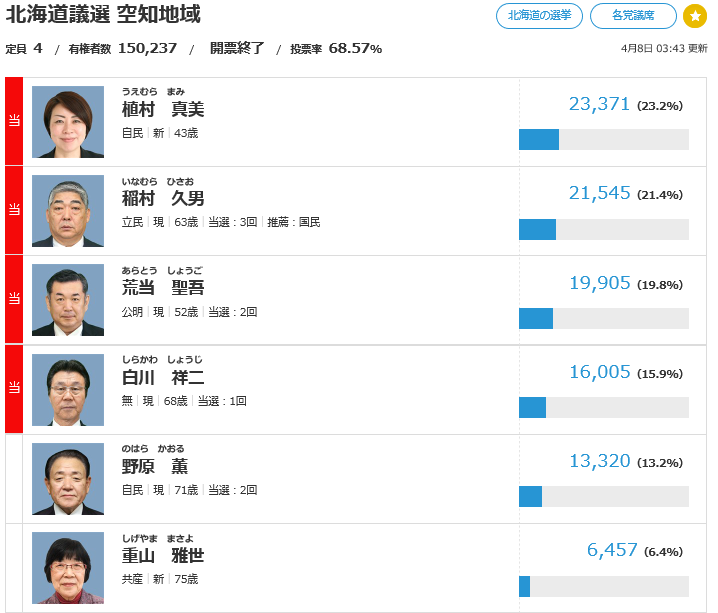Open the 北海道の選挙 link button
Screen dimensions: 718x613
point(539,16)
